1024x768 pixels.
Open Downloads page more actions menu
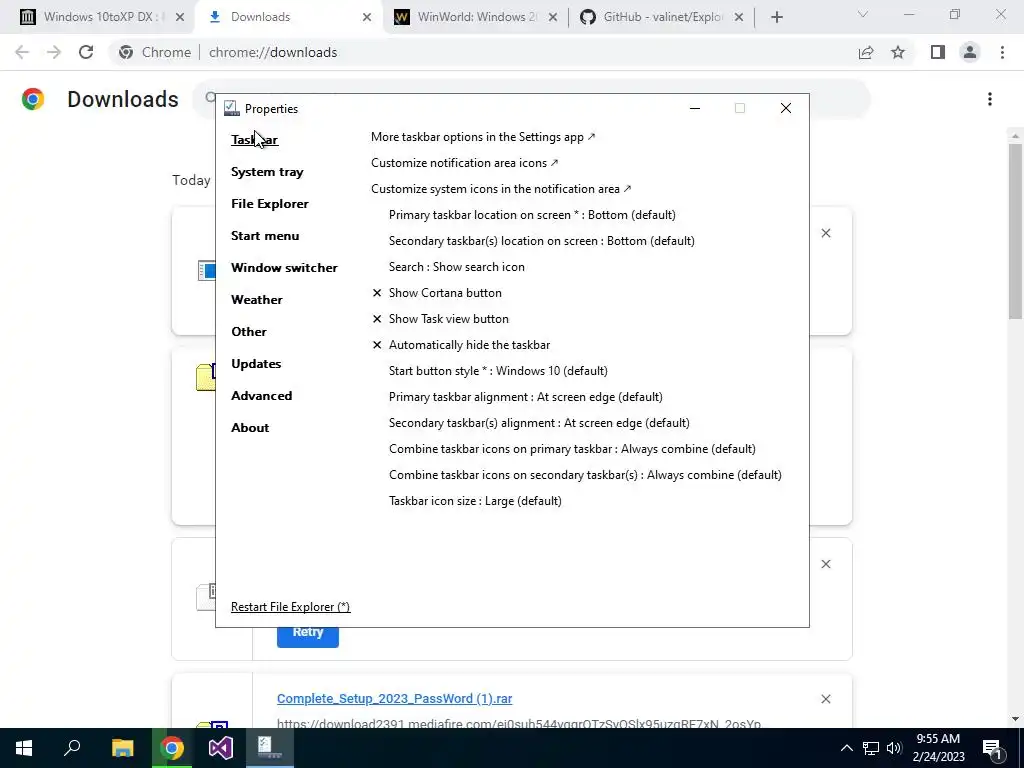tap(990, 99)
